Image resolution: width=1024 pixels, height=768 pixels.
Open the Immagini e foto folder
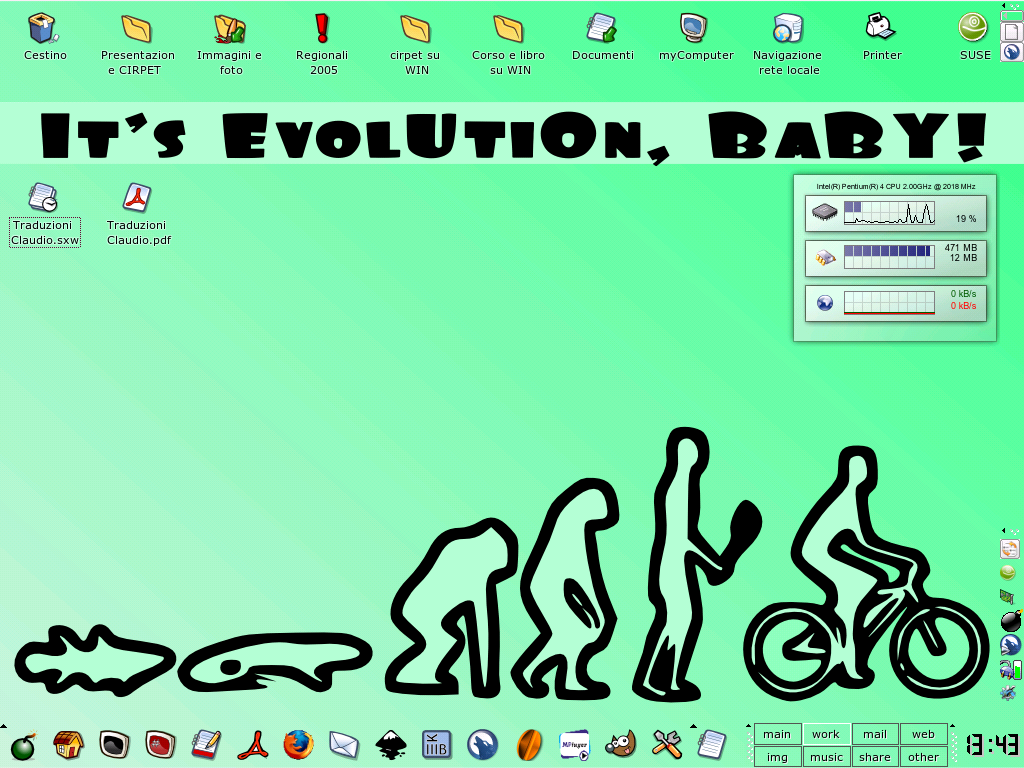(230, 29)
